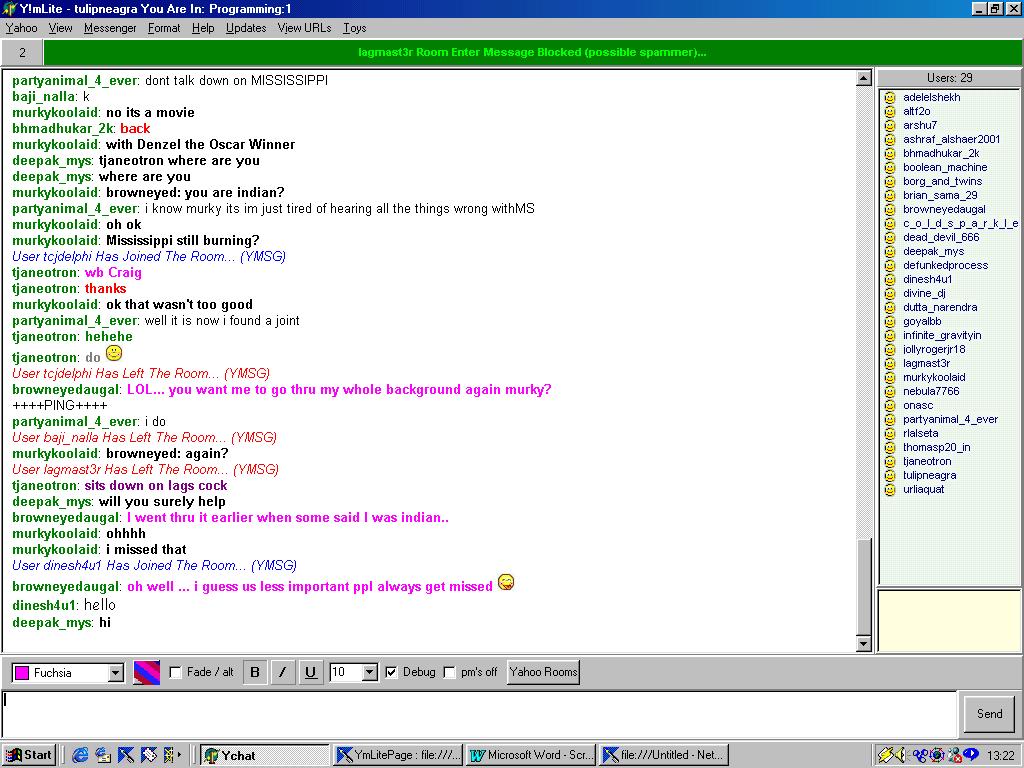Switch to YmLitePage taskbar window
The width and height of the screenshot is (1024, 768).
pos(398,756)
